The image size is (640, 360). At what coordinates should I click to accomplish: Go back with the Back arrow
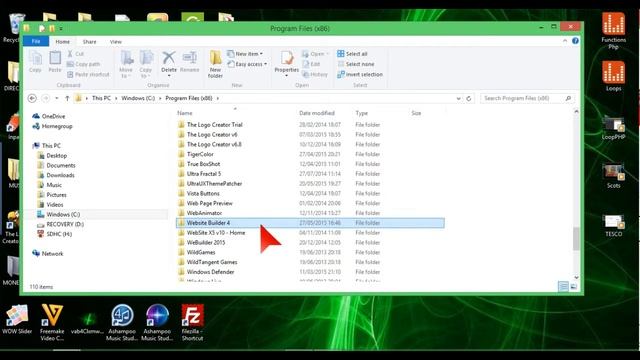32,98
